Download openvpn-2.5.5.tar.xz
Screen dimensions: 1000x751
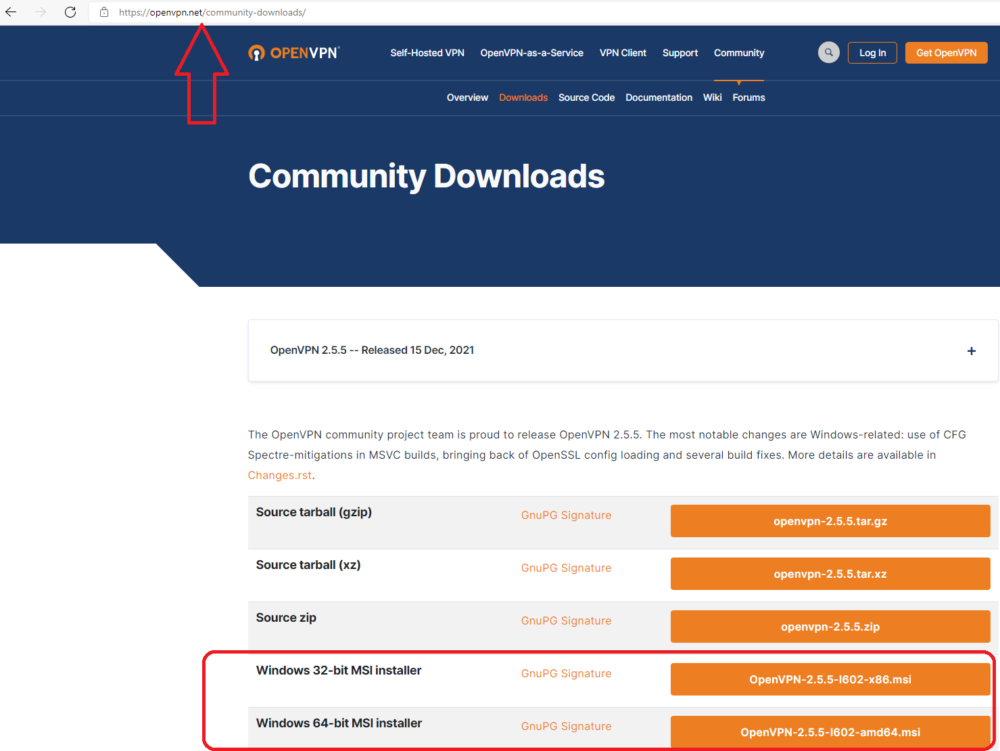830,574
